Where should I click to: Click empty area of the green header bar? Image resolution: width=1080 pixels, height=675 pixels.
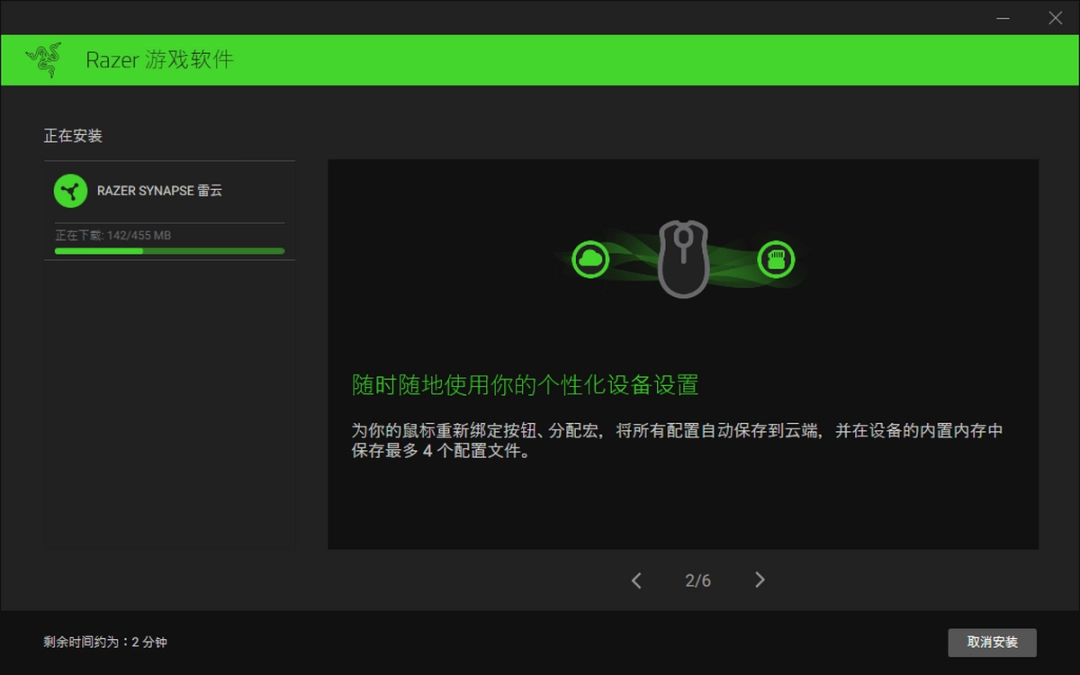[650, 60]
